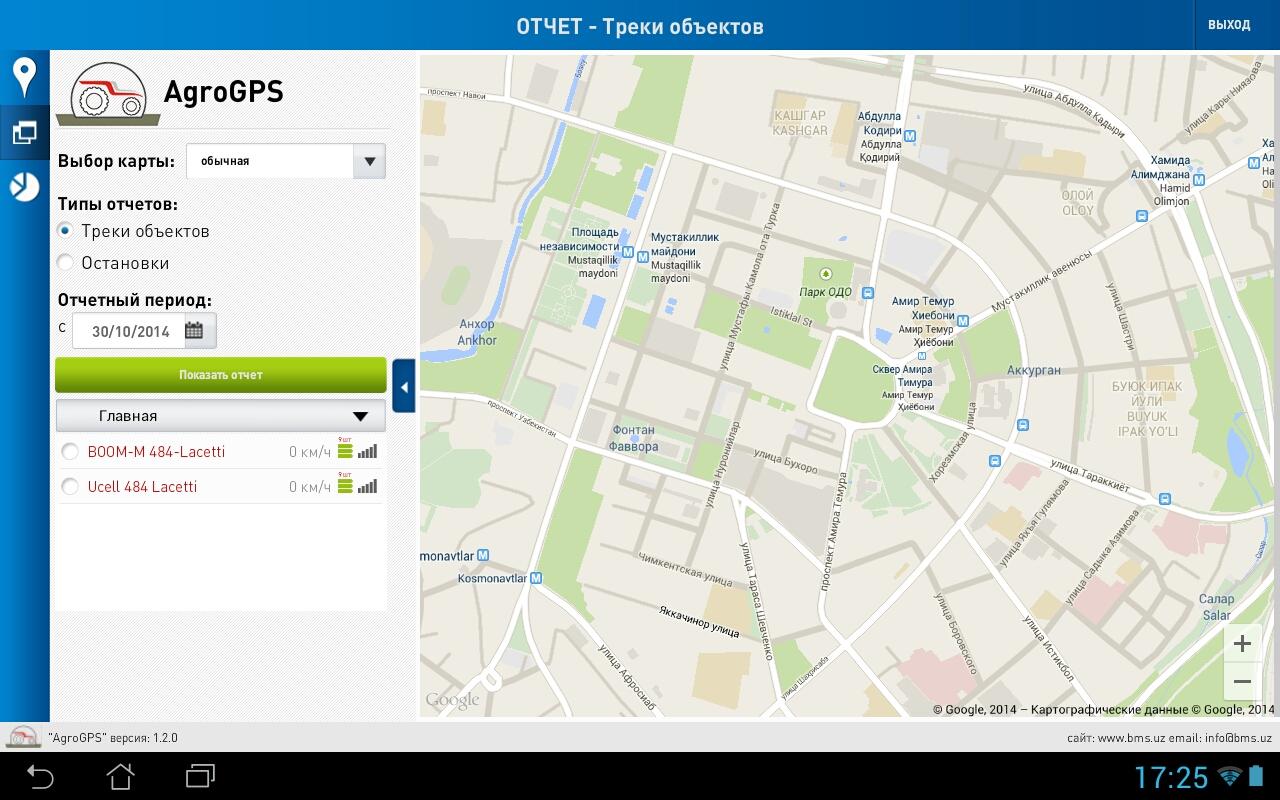Click the 'ОТЧЕТ - Треки объектов' title
Screen dimensions: 1280x800
pyautogui.click(x=640, y=26)
